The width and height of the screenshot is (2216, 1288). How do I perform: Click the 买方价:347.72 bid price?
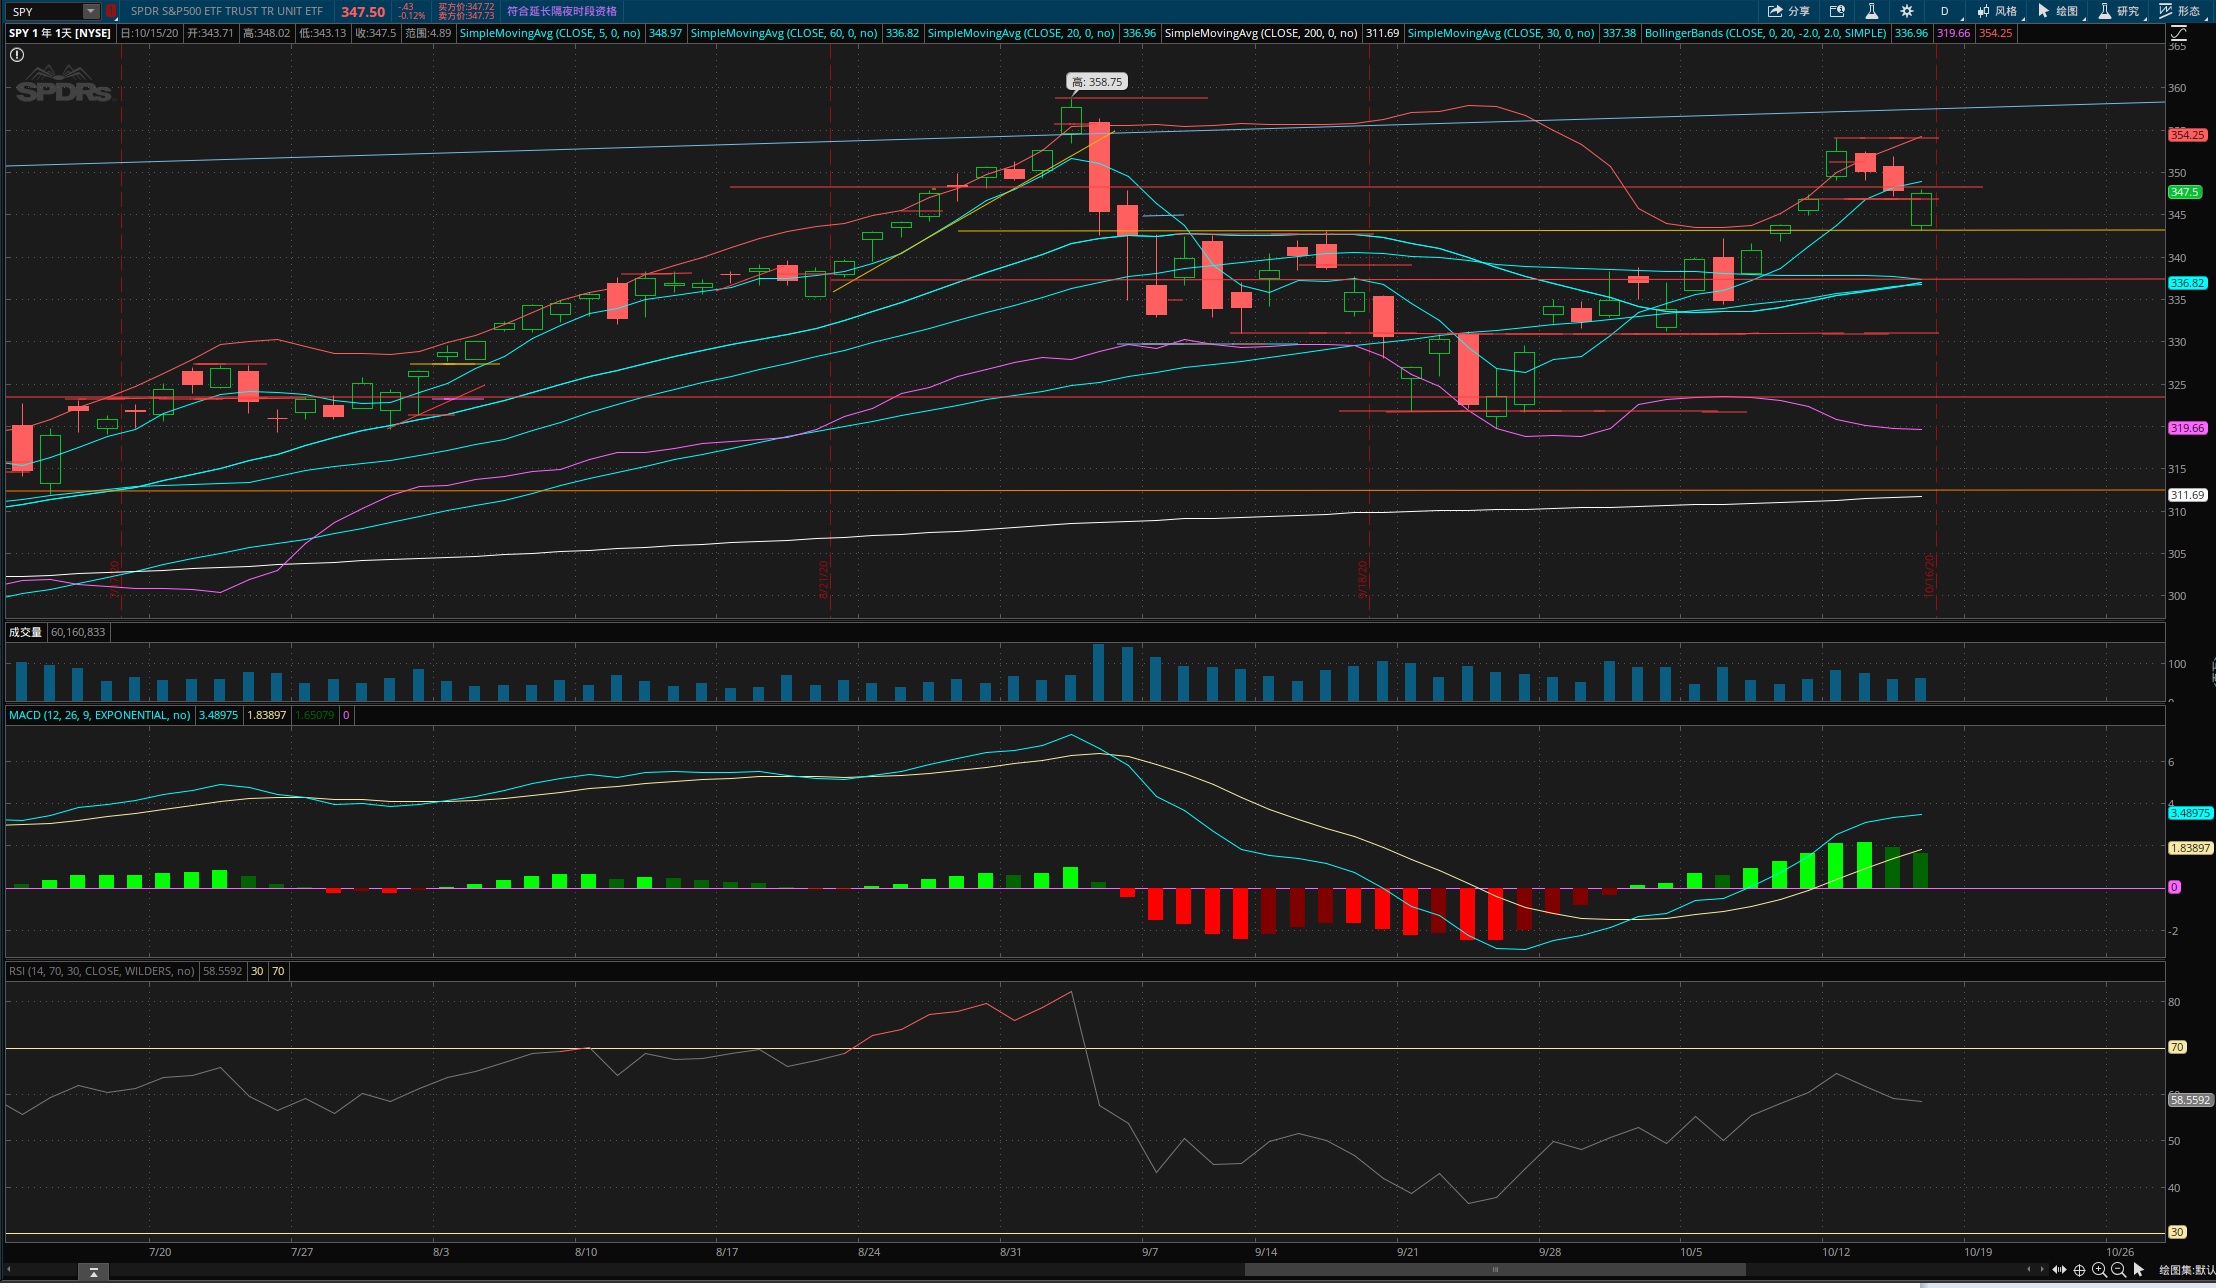466,7
